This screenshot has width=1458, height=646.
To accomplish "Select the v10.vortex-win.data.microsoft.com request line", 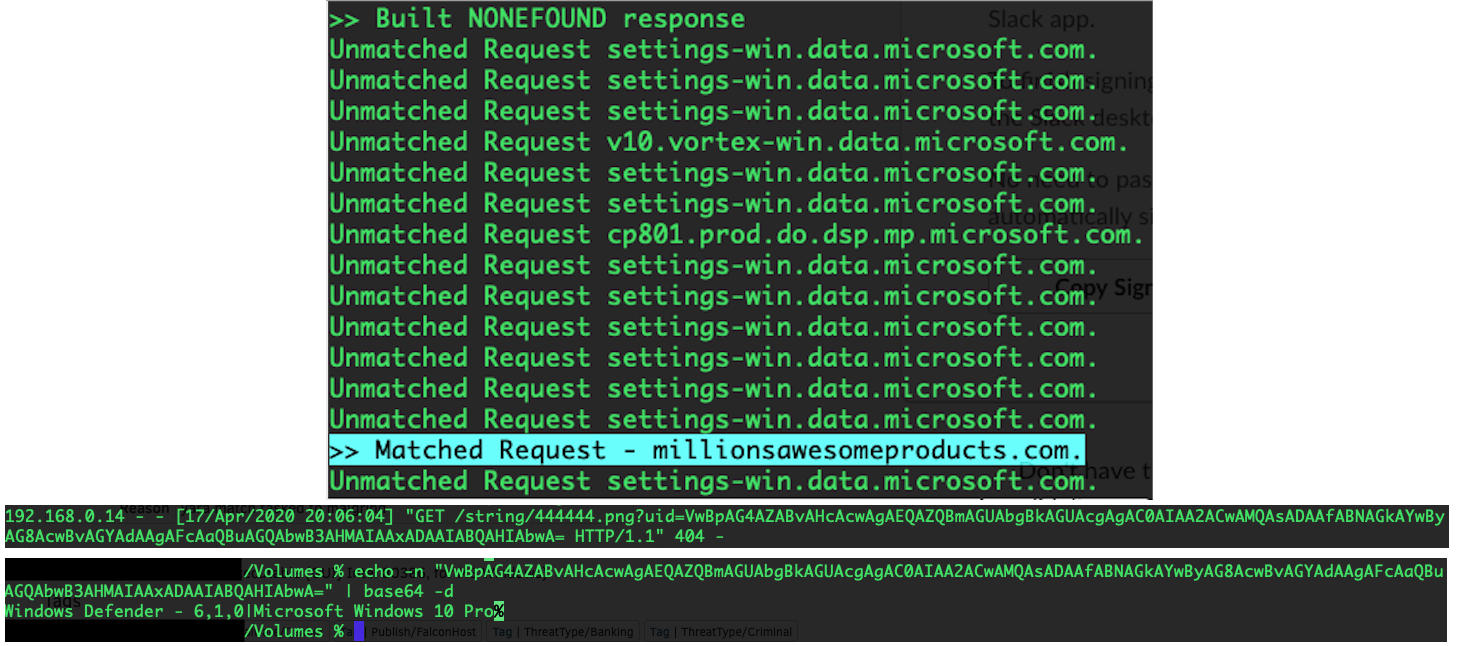I will [x=729, y=142].
